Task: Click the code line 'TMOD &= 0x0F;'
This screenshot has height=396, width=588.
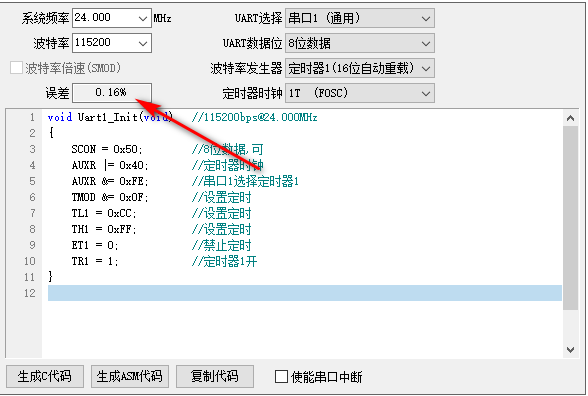Action: pyautogui.click(x=110, y=197)
